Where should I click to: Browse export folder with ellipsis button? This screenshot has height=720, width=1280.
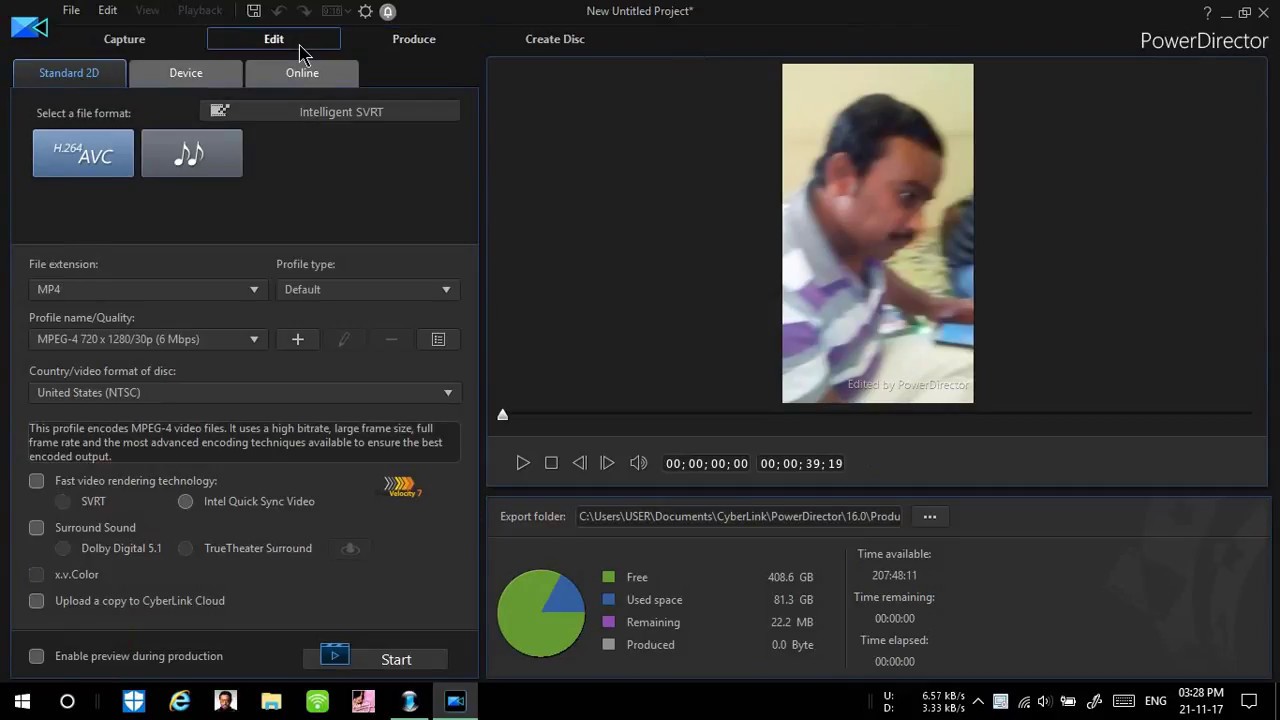coord(930,517)
